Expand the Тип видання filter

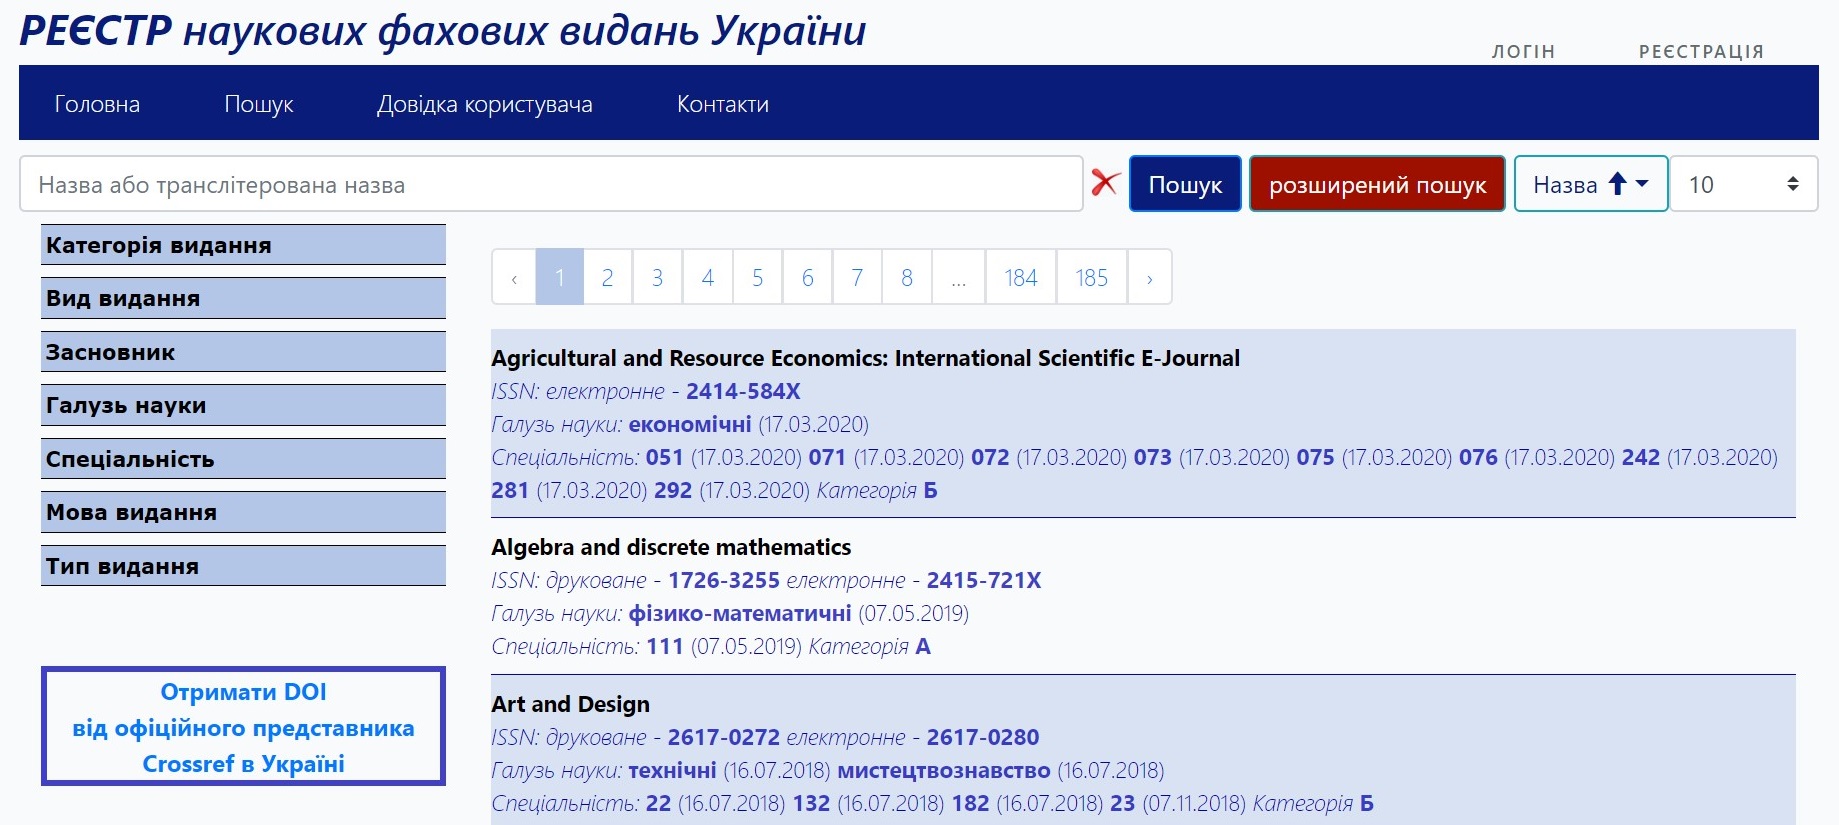coord(243,566)
